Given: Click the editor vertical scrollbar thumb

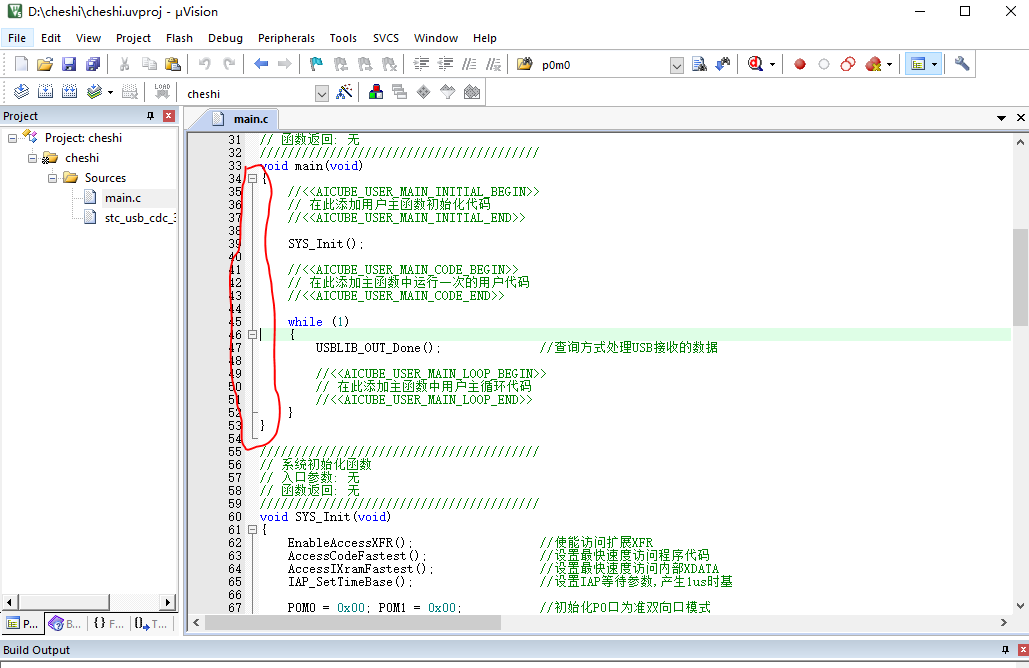Looking at the screenshot, I should click(x=1020, y=277).
